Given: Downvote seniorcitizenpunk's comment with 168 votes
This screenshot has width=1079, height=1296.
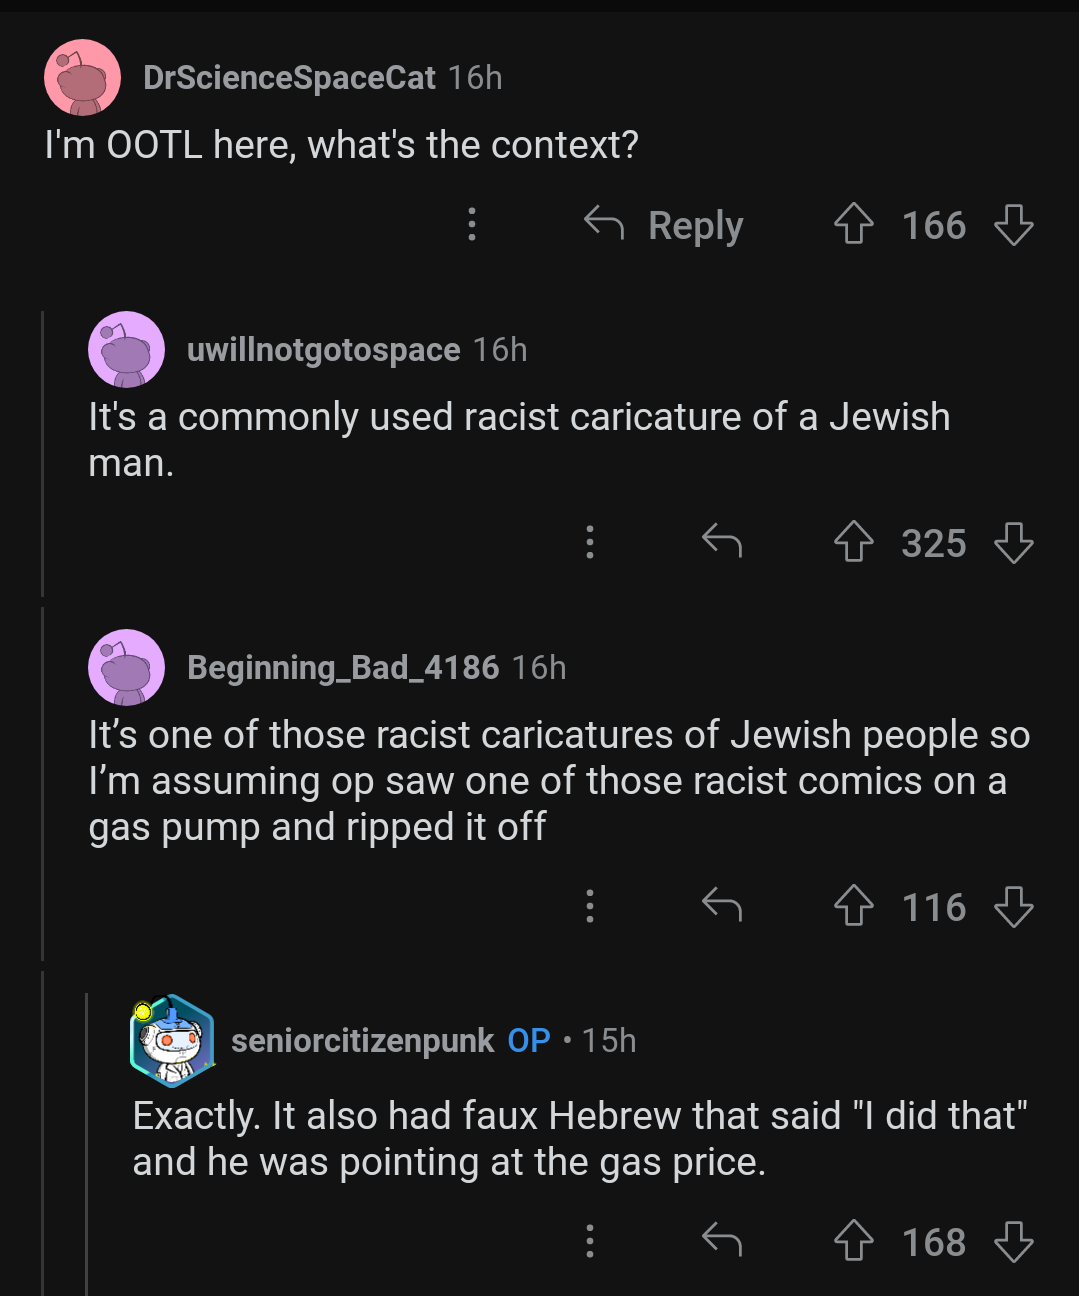Looking at the screenshot, I should click(1013, 1241).
